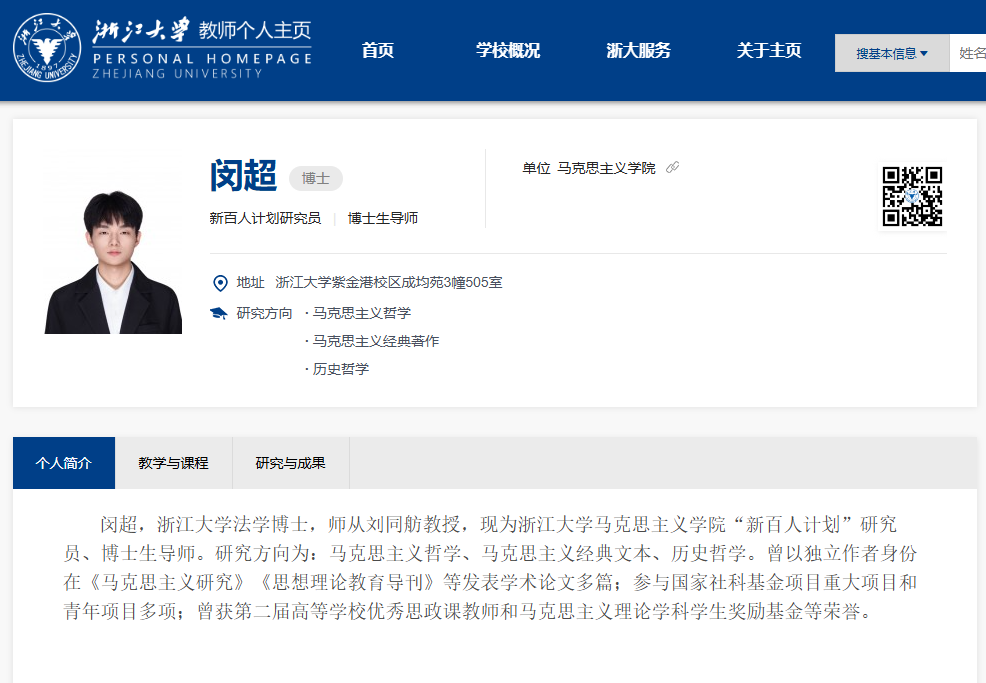Viewport: 986px width, 683px height.
Task: Click the research direction 马克思主义哲学
Action: tap(362, 313)
